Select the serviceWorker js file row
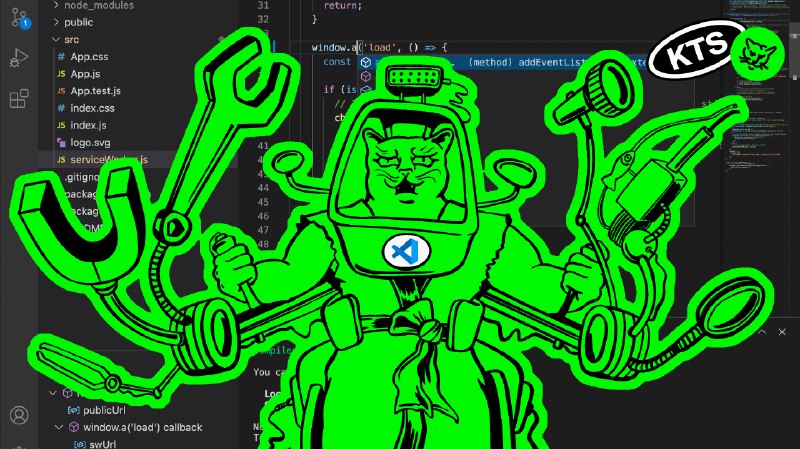Viewport: 800px width, 449px height. coord(138,160)
